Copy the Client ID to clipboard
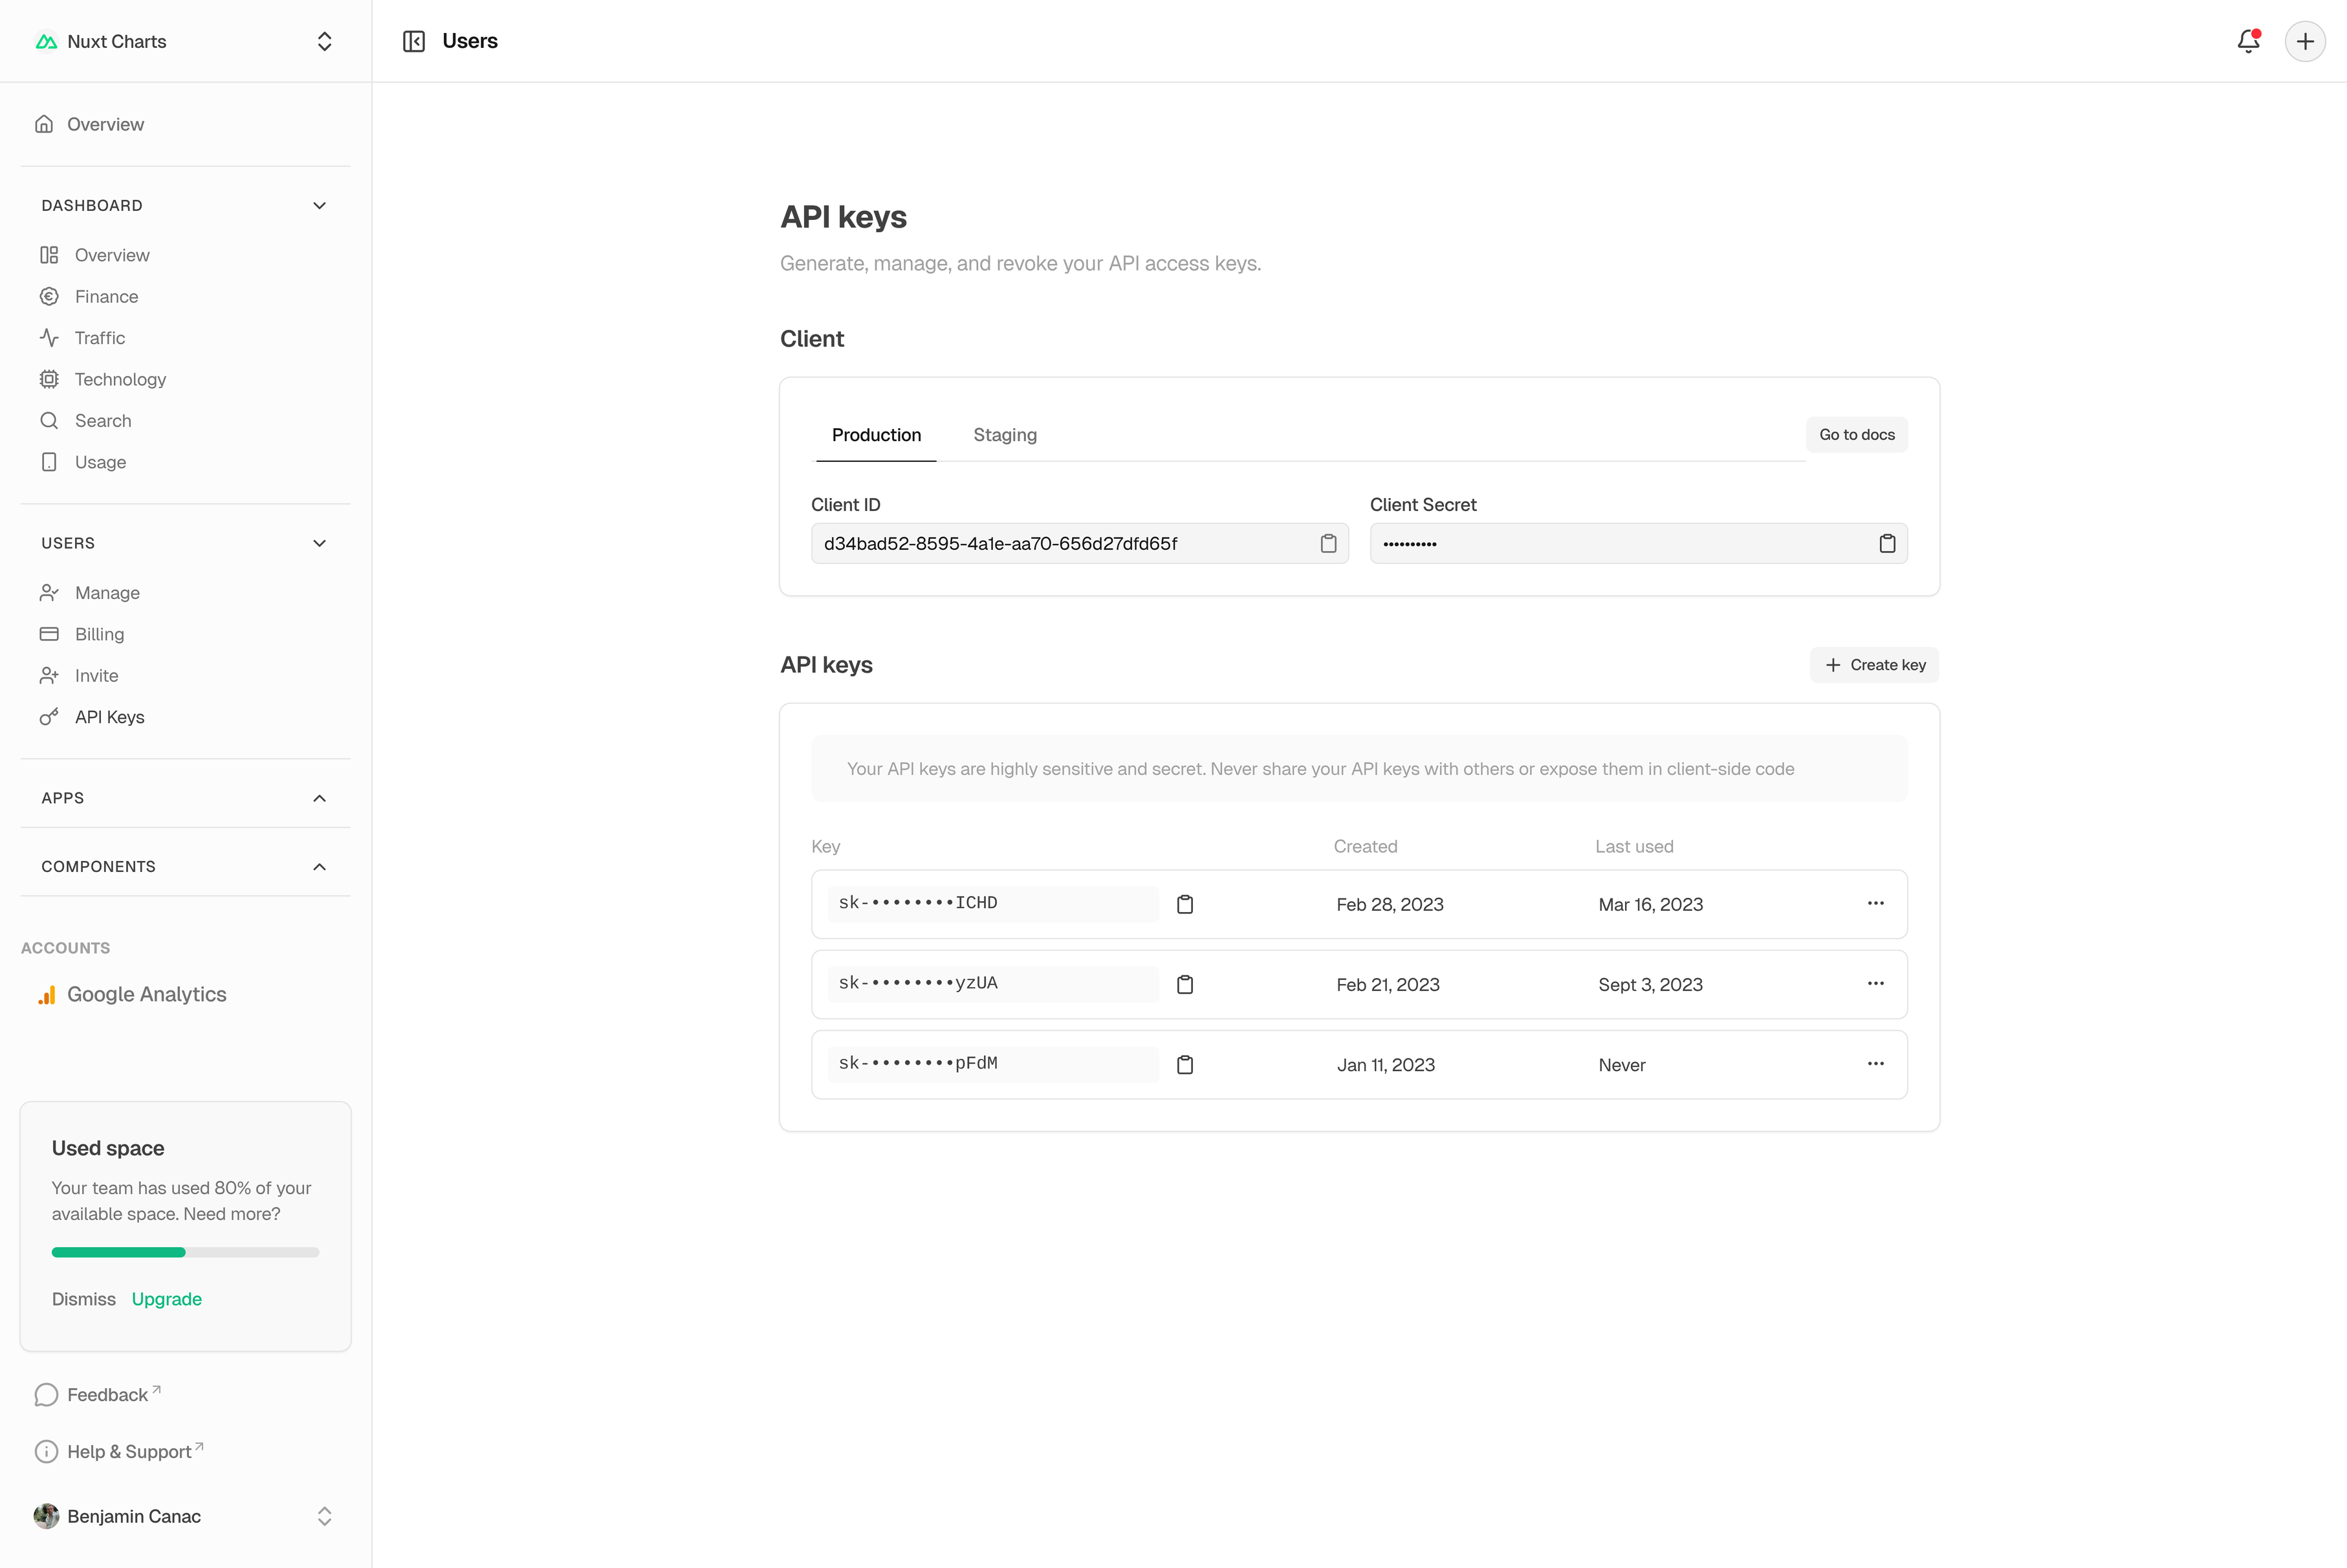 (1328, 543)
